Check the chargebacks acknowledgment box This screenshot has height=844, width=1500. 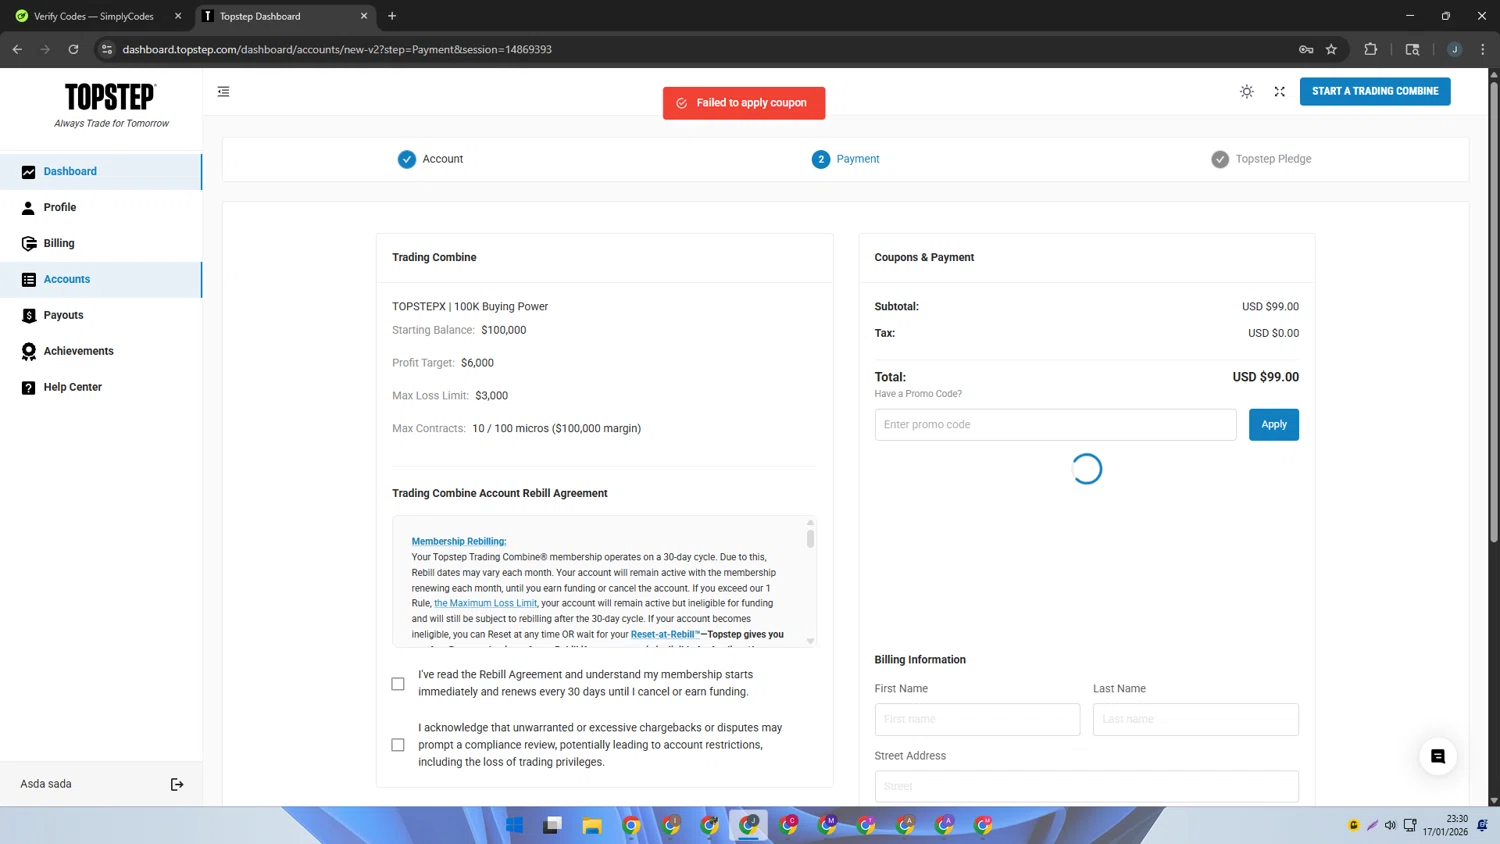(398, 745)
